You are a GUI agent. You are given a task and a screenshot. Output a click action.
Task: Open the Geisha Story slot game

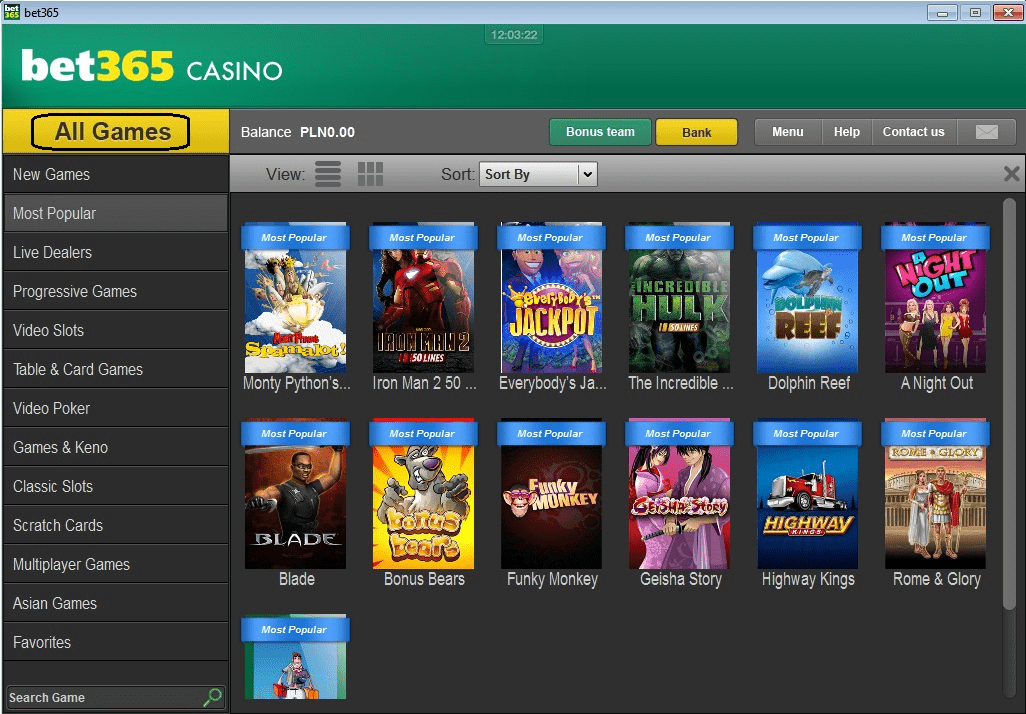(x=679, y=495)
